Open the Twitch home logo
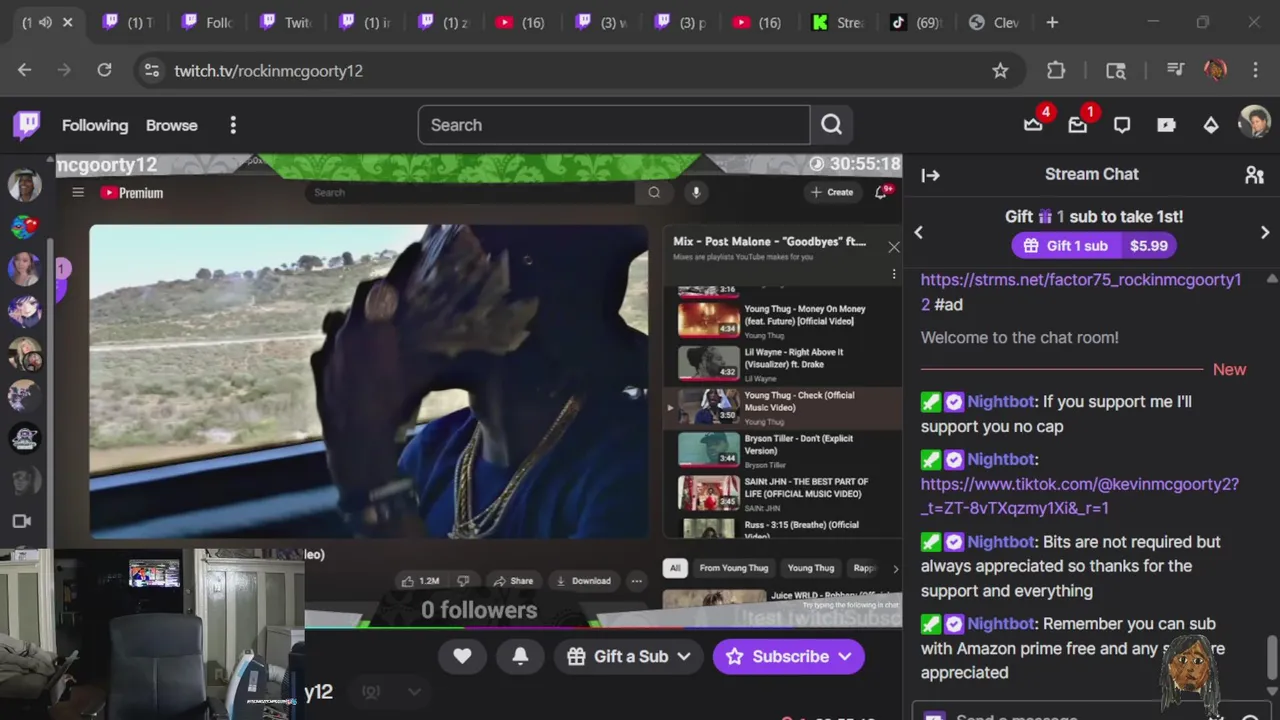1280x720 pixels. pyautogui.click(x=27, y=125)
